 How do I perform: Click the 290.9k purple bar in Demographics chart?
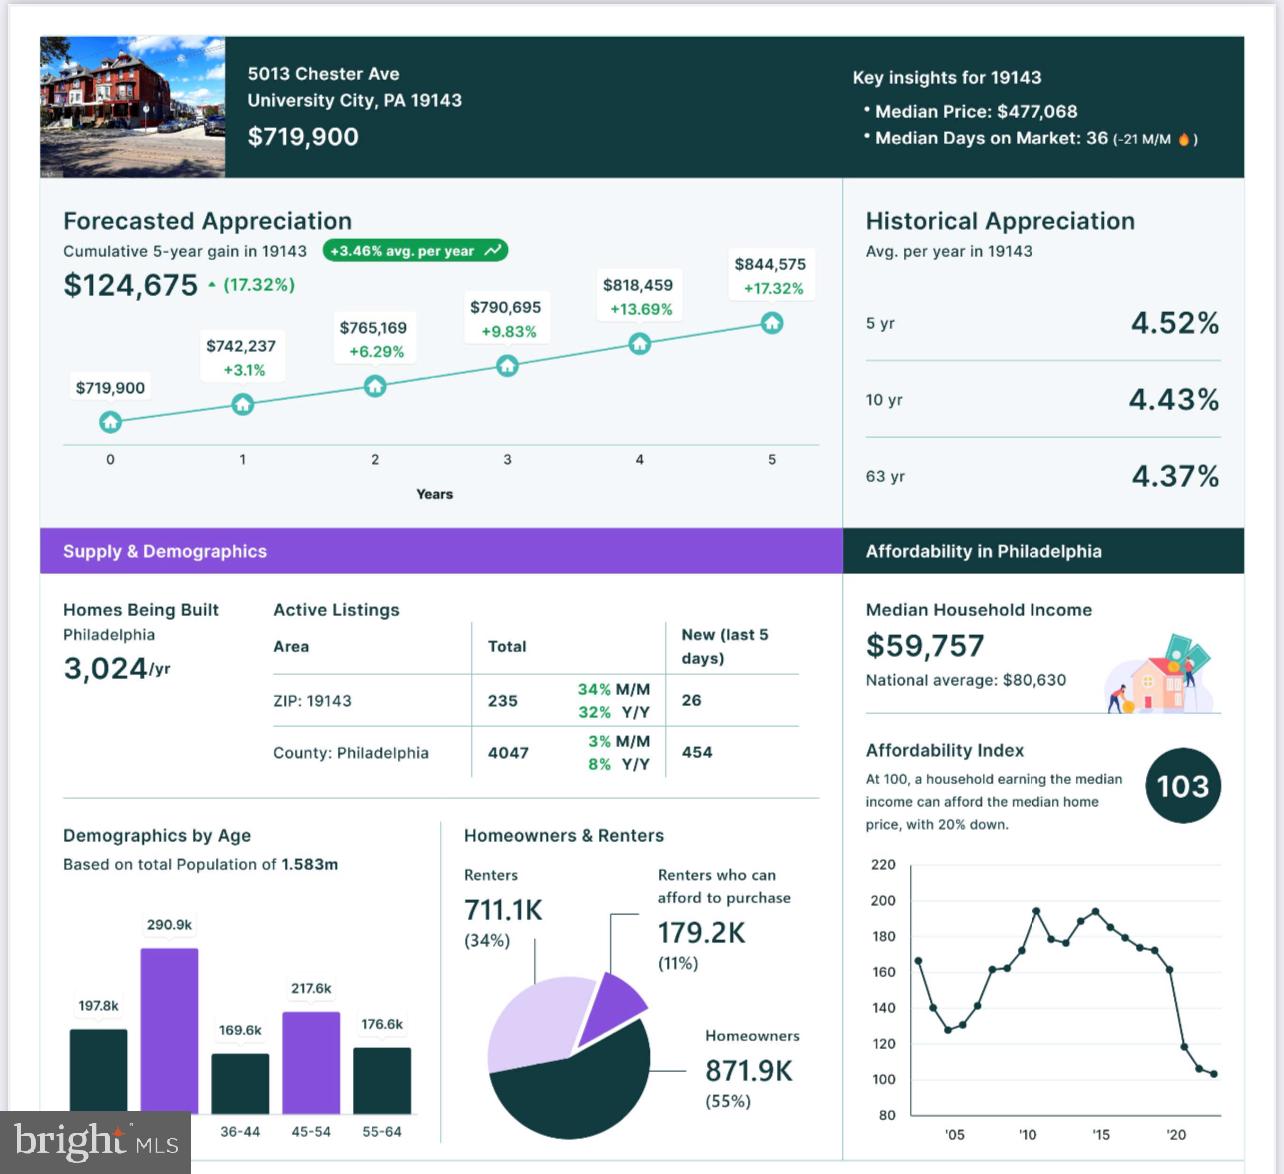tap(169, 1030)
